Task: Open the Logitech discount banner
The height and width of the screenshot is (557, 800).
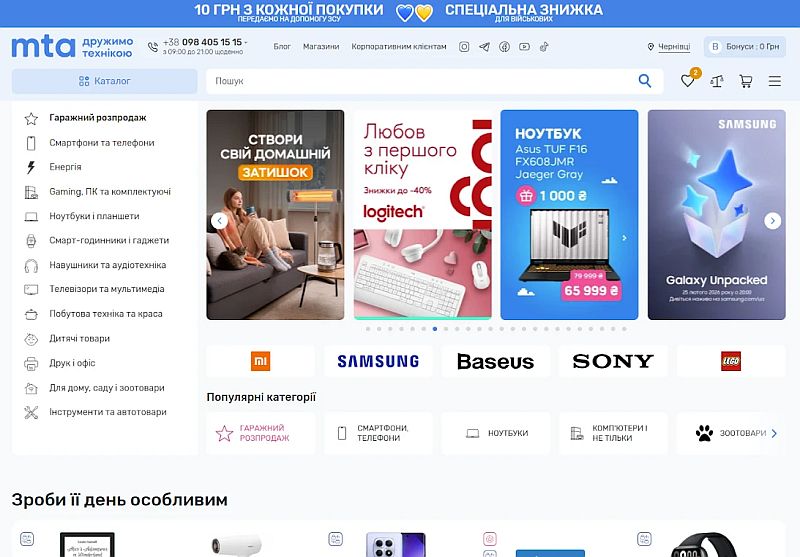Action: pyautogui.click(x=422, y=215)
